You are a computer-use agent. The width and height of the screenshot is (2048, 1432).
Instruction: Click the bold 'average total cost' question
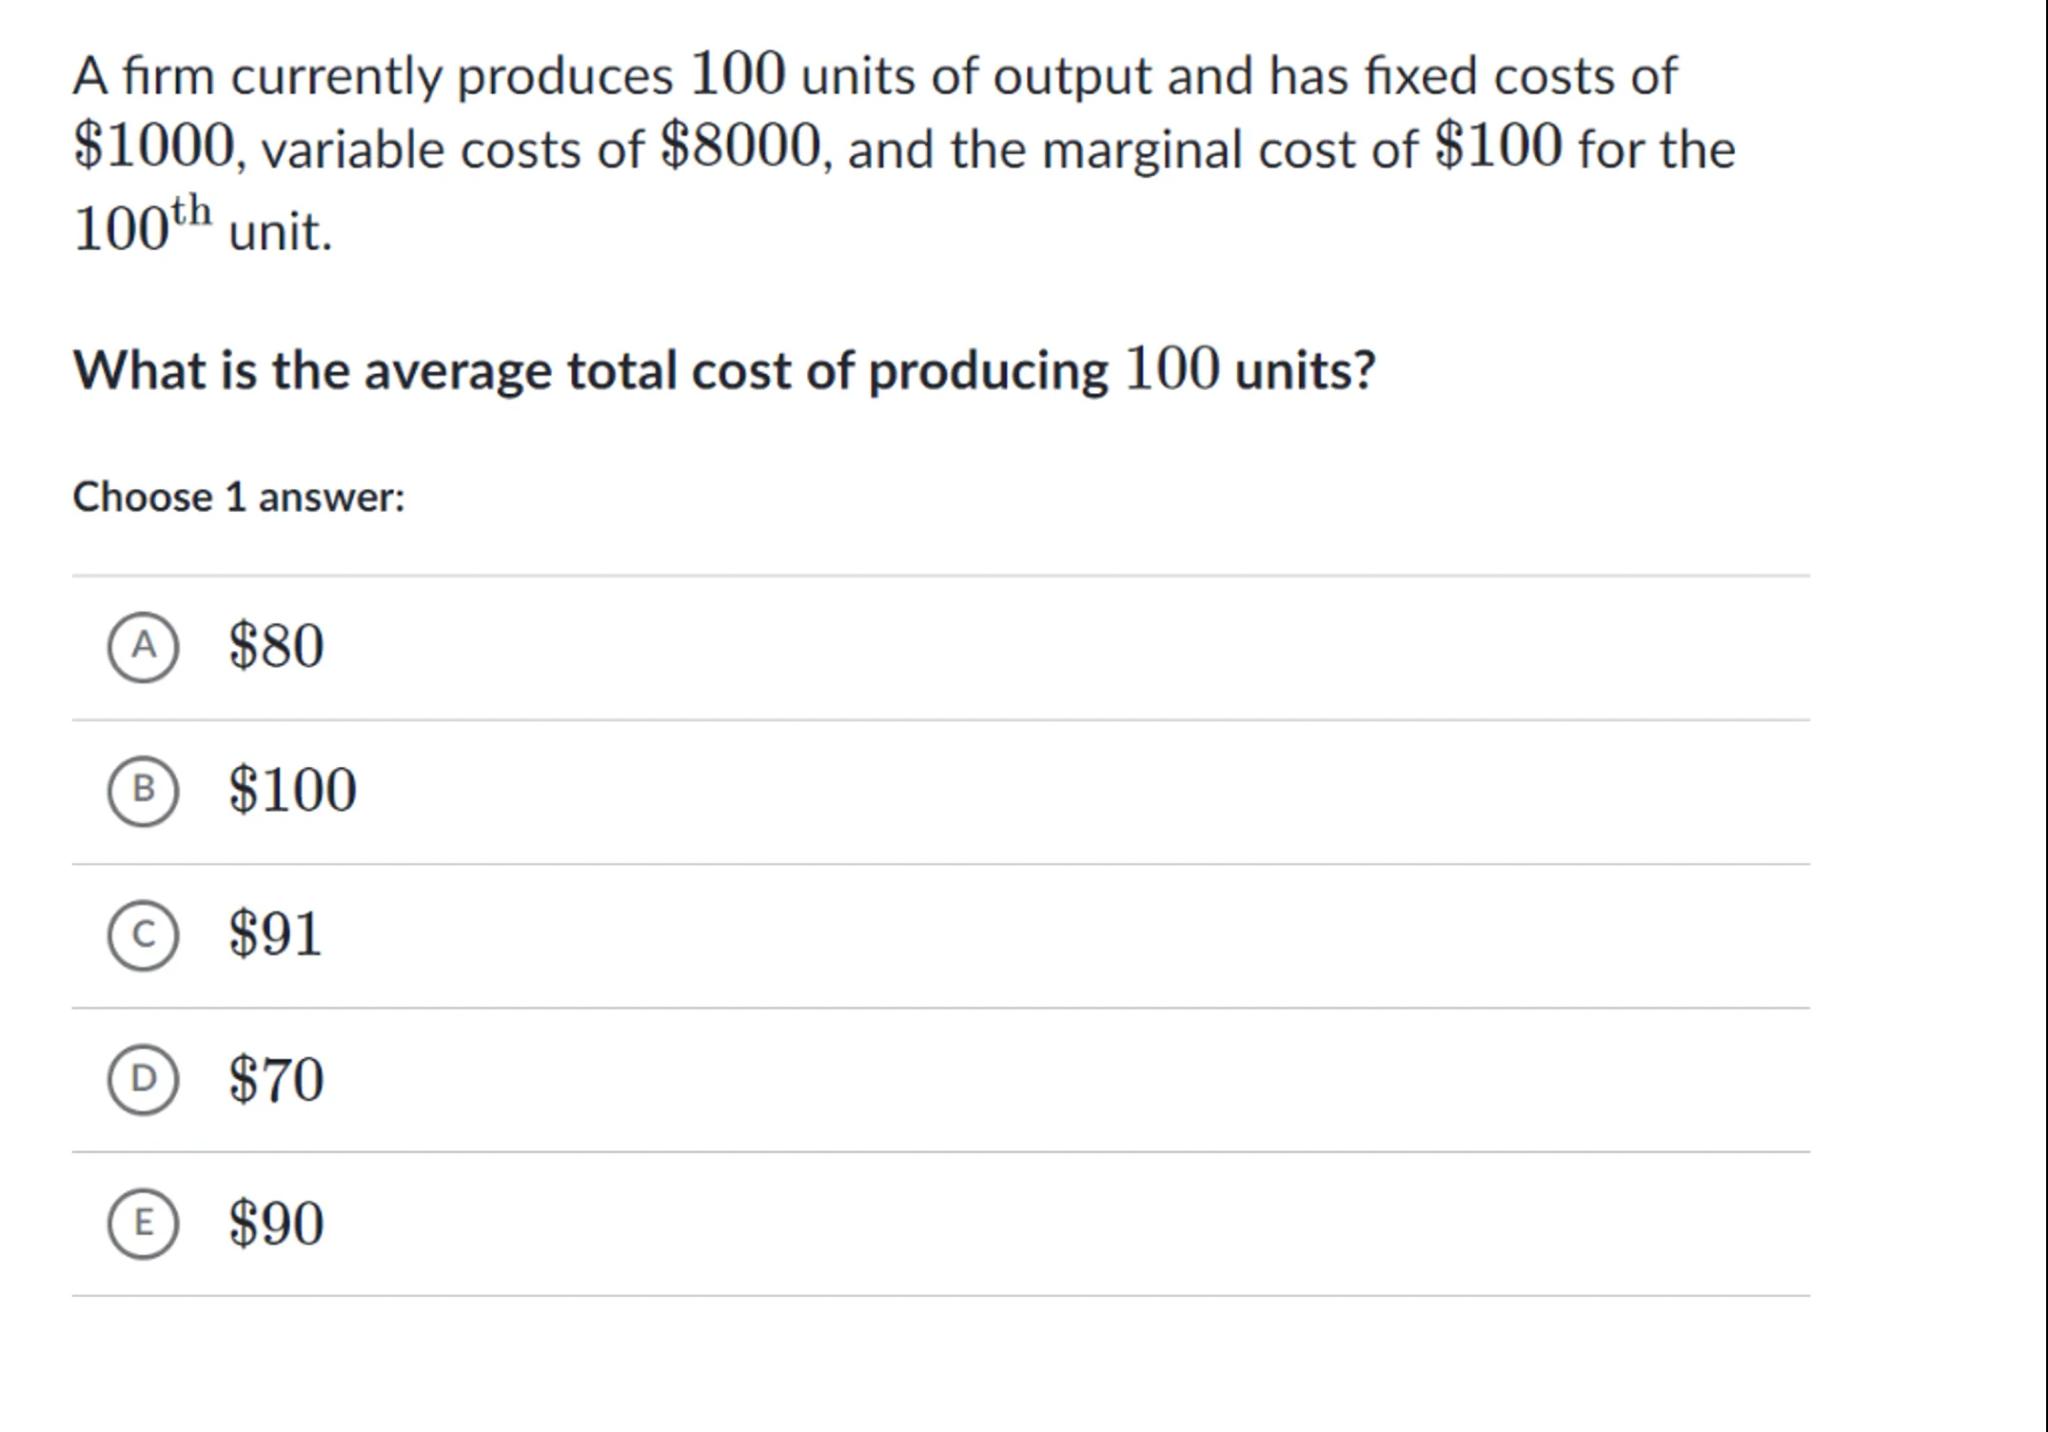(724, 370)
